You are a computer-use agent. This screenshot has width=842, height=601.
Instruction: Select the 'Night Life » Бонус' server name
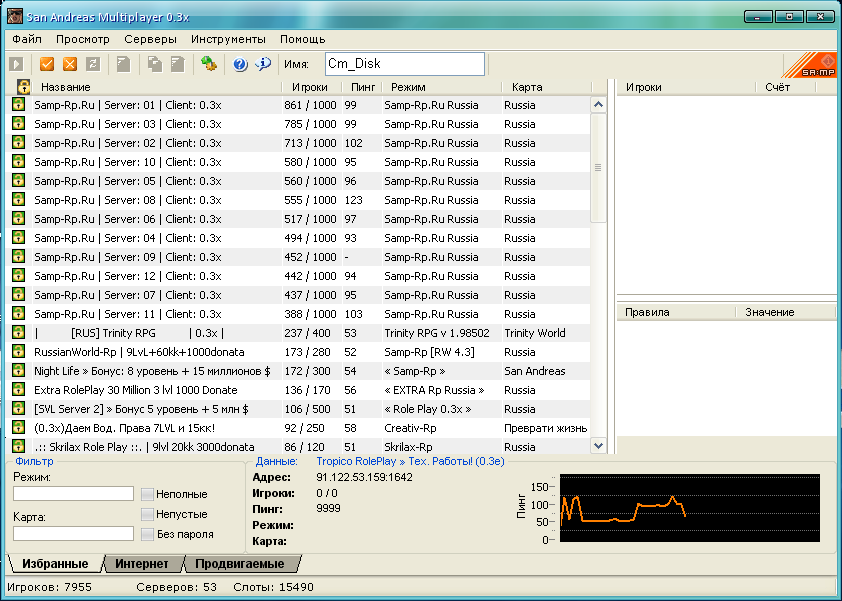(x=153, y=371)
